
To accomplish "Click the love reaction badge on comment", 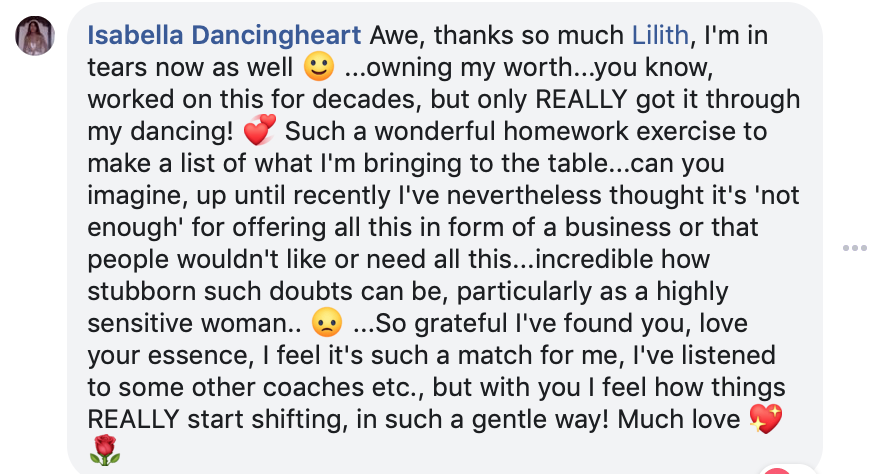I will (x=776, y=468).
